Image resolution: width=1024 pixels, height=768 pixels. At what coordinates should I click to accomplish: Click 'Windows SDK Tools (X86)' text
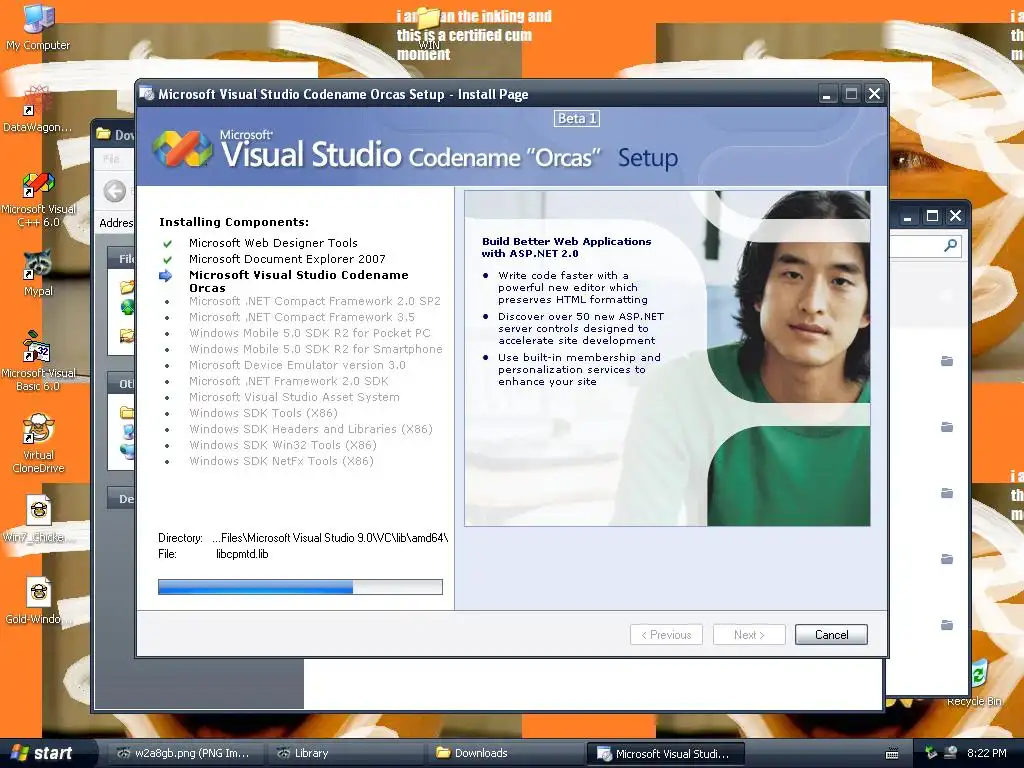(x=263, y=413)
